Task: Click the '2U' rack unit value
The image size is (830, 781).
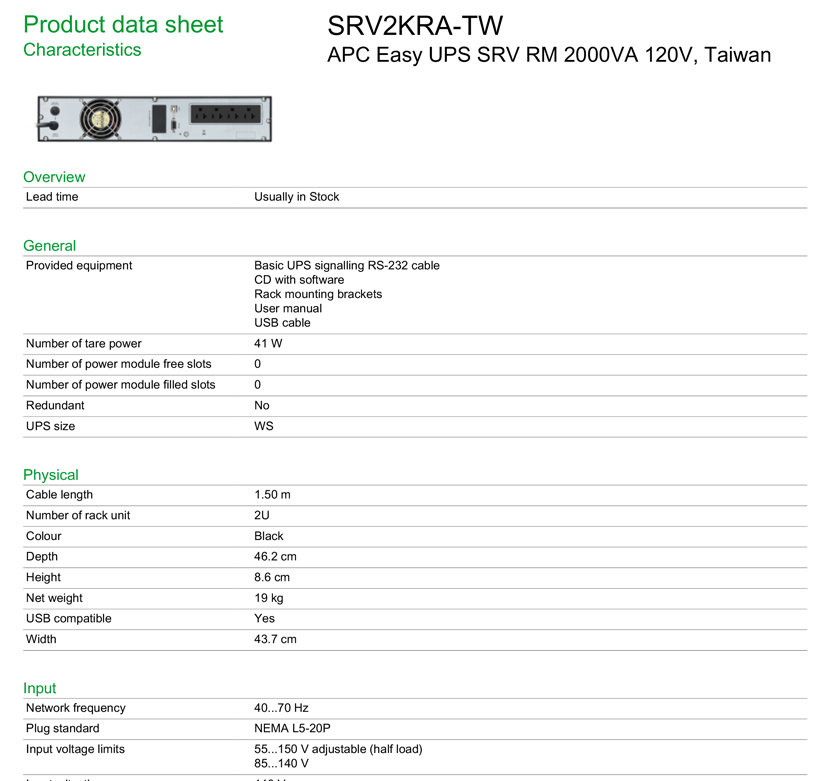Action: (262, 516)
